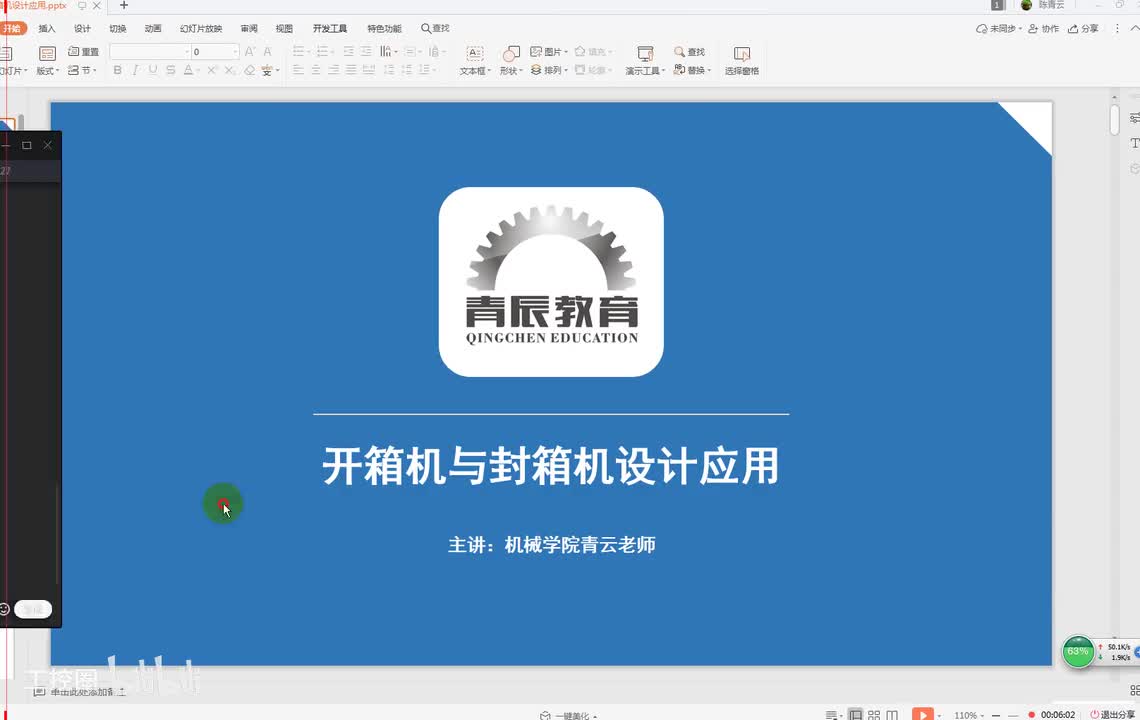The height and width of the screenshot is (720, 1140).
Task: Align text left
Action: coord(298,70)
